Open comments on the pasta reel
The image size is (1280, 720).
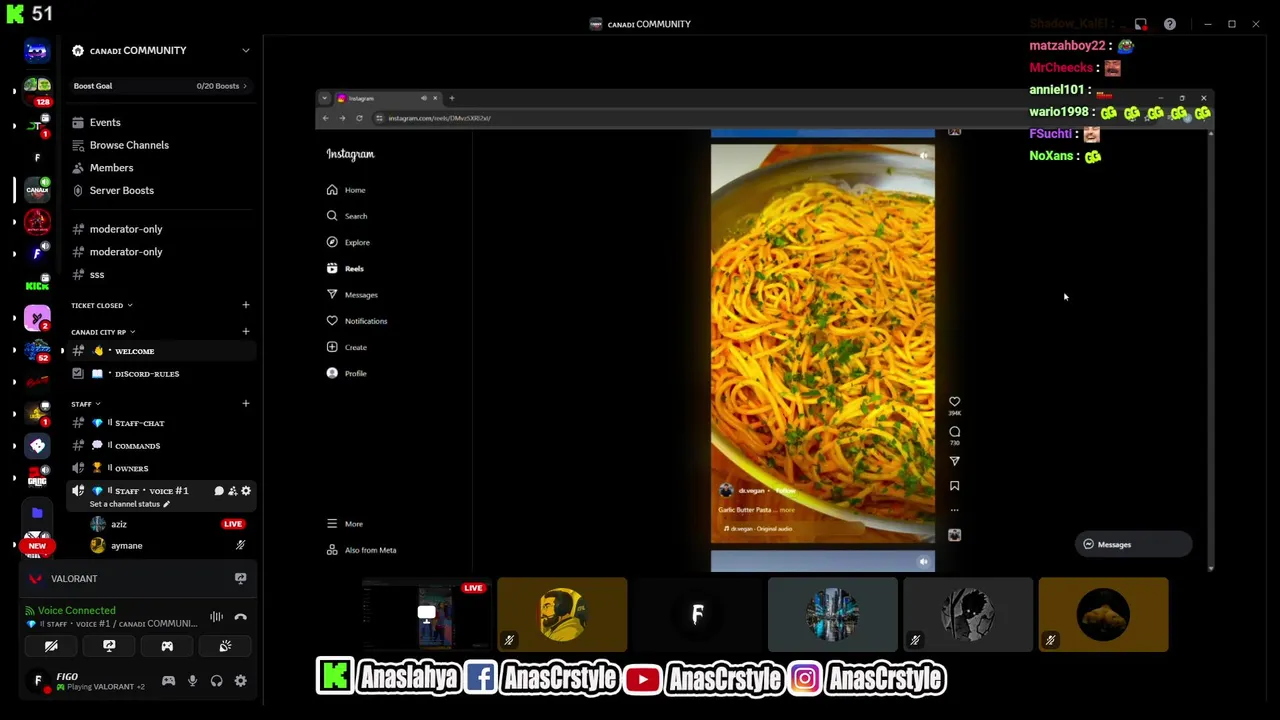click(954, 432)
